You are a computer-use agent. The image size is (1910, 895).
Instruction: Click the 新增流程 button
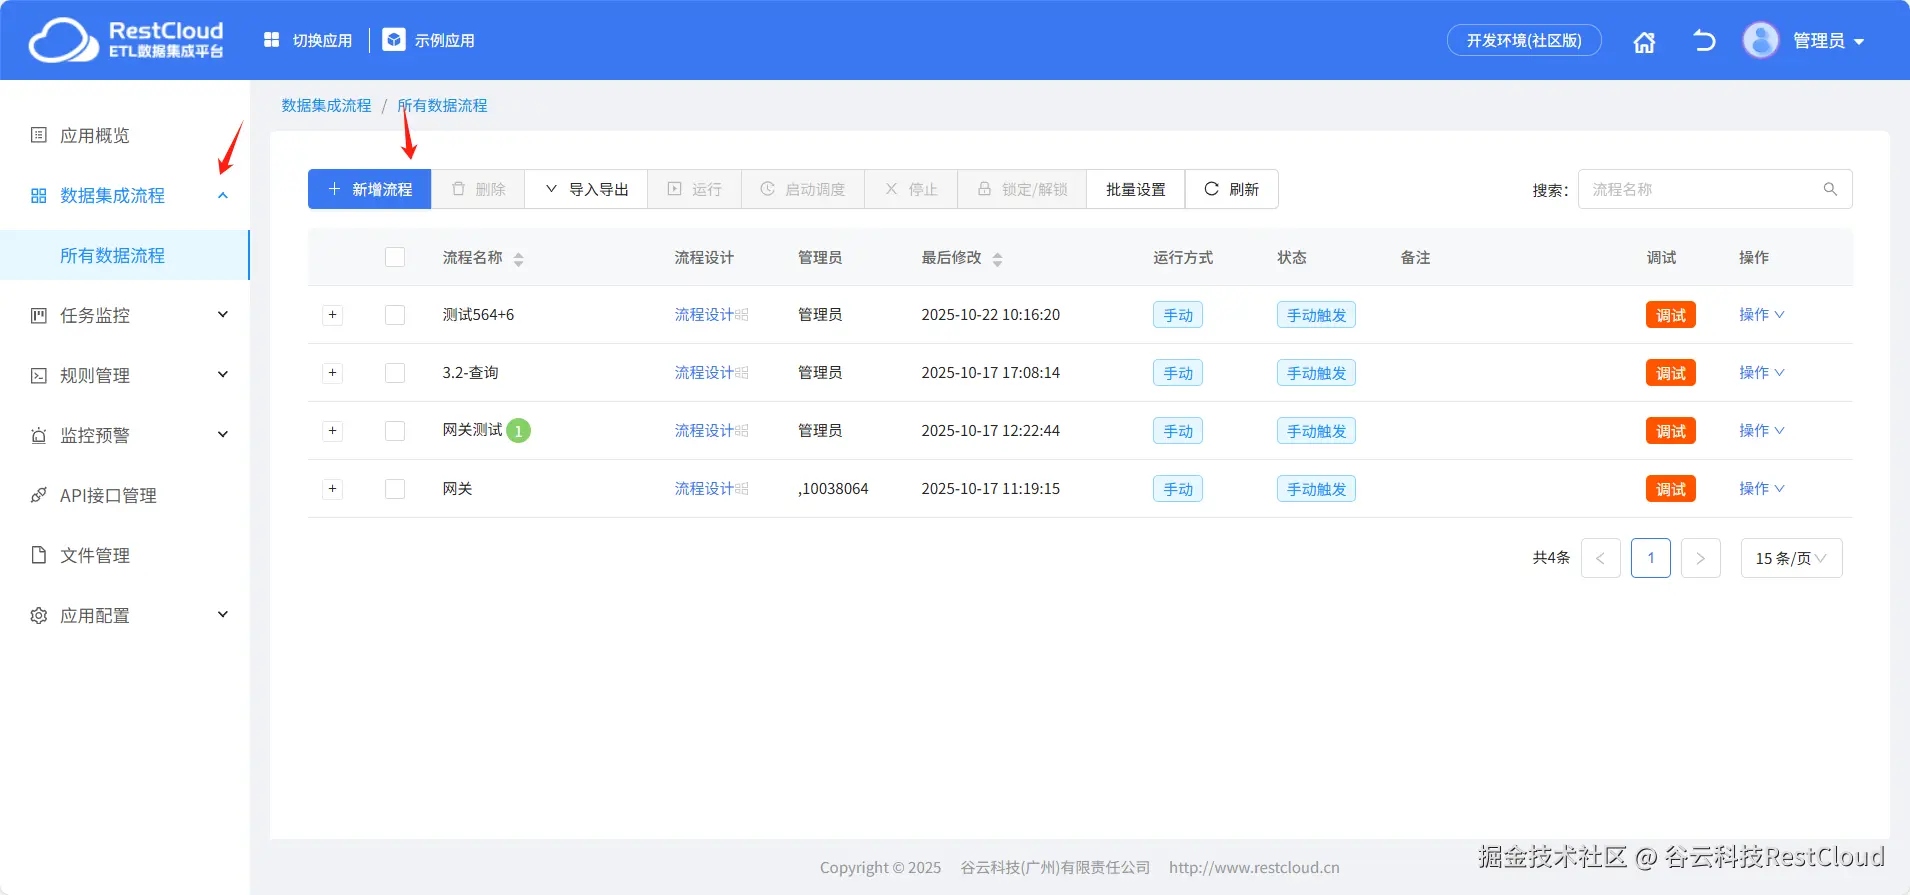(369, 189)
